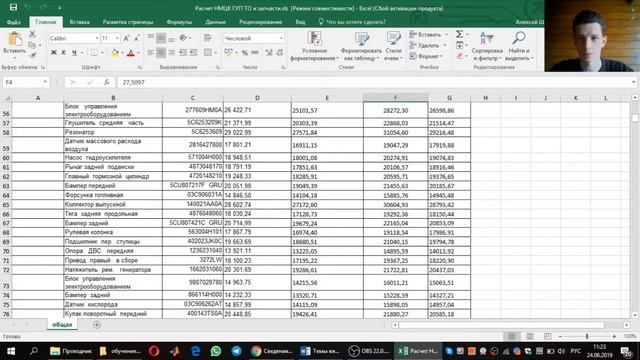The image size is (640, 360).
Task: Open Telegram from the taskbar
Action: pos(236,351)
